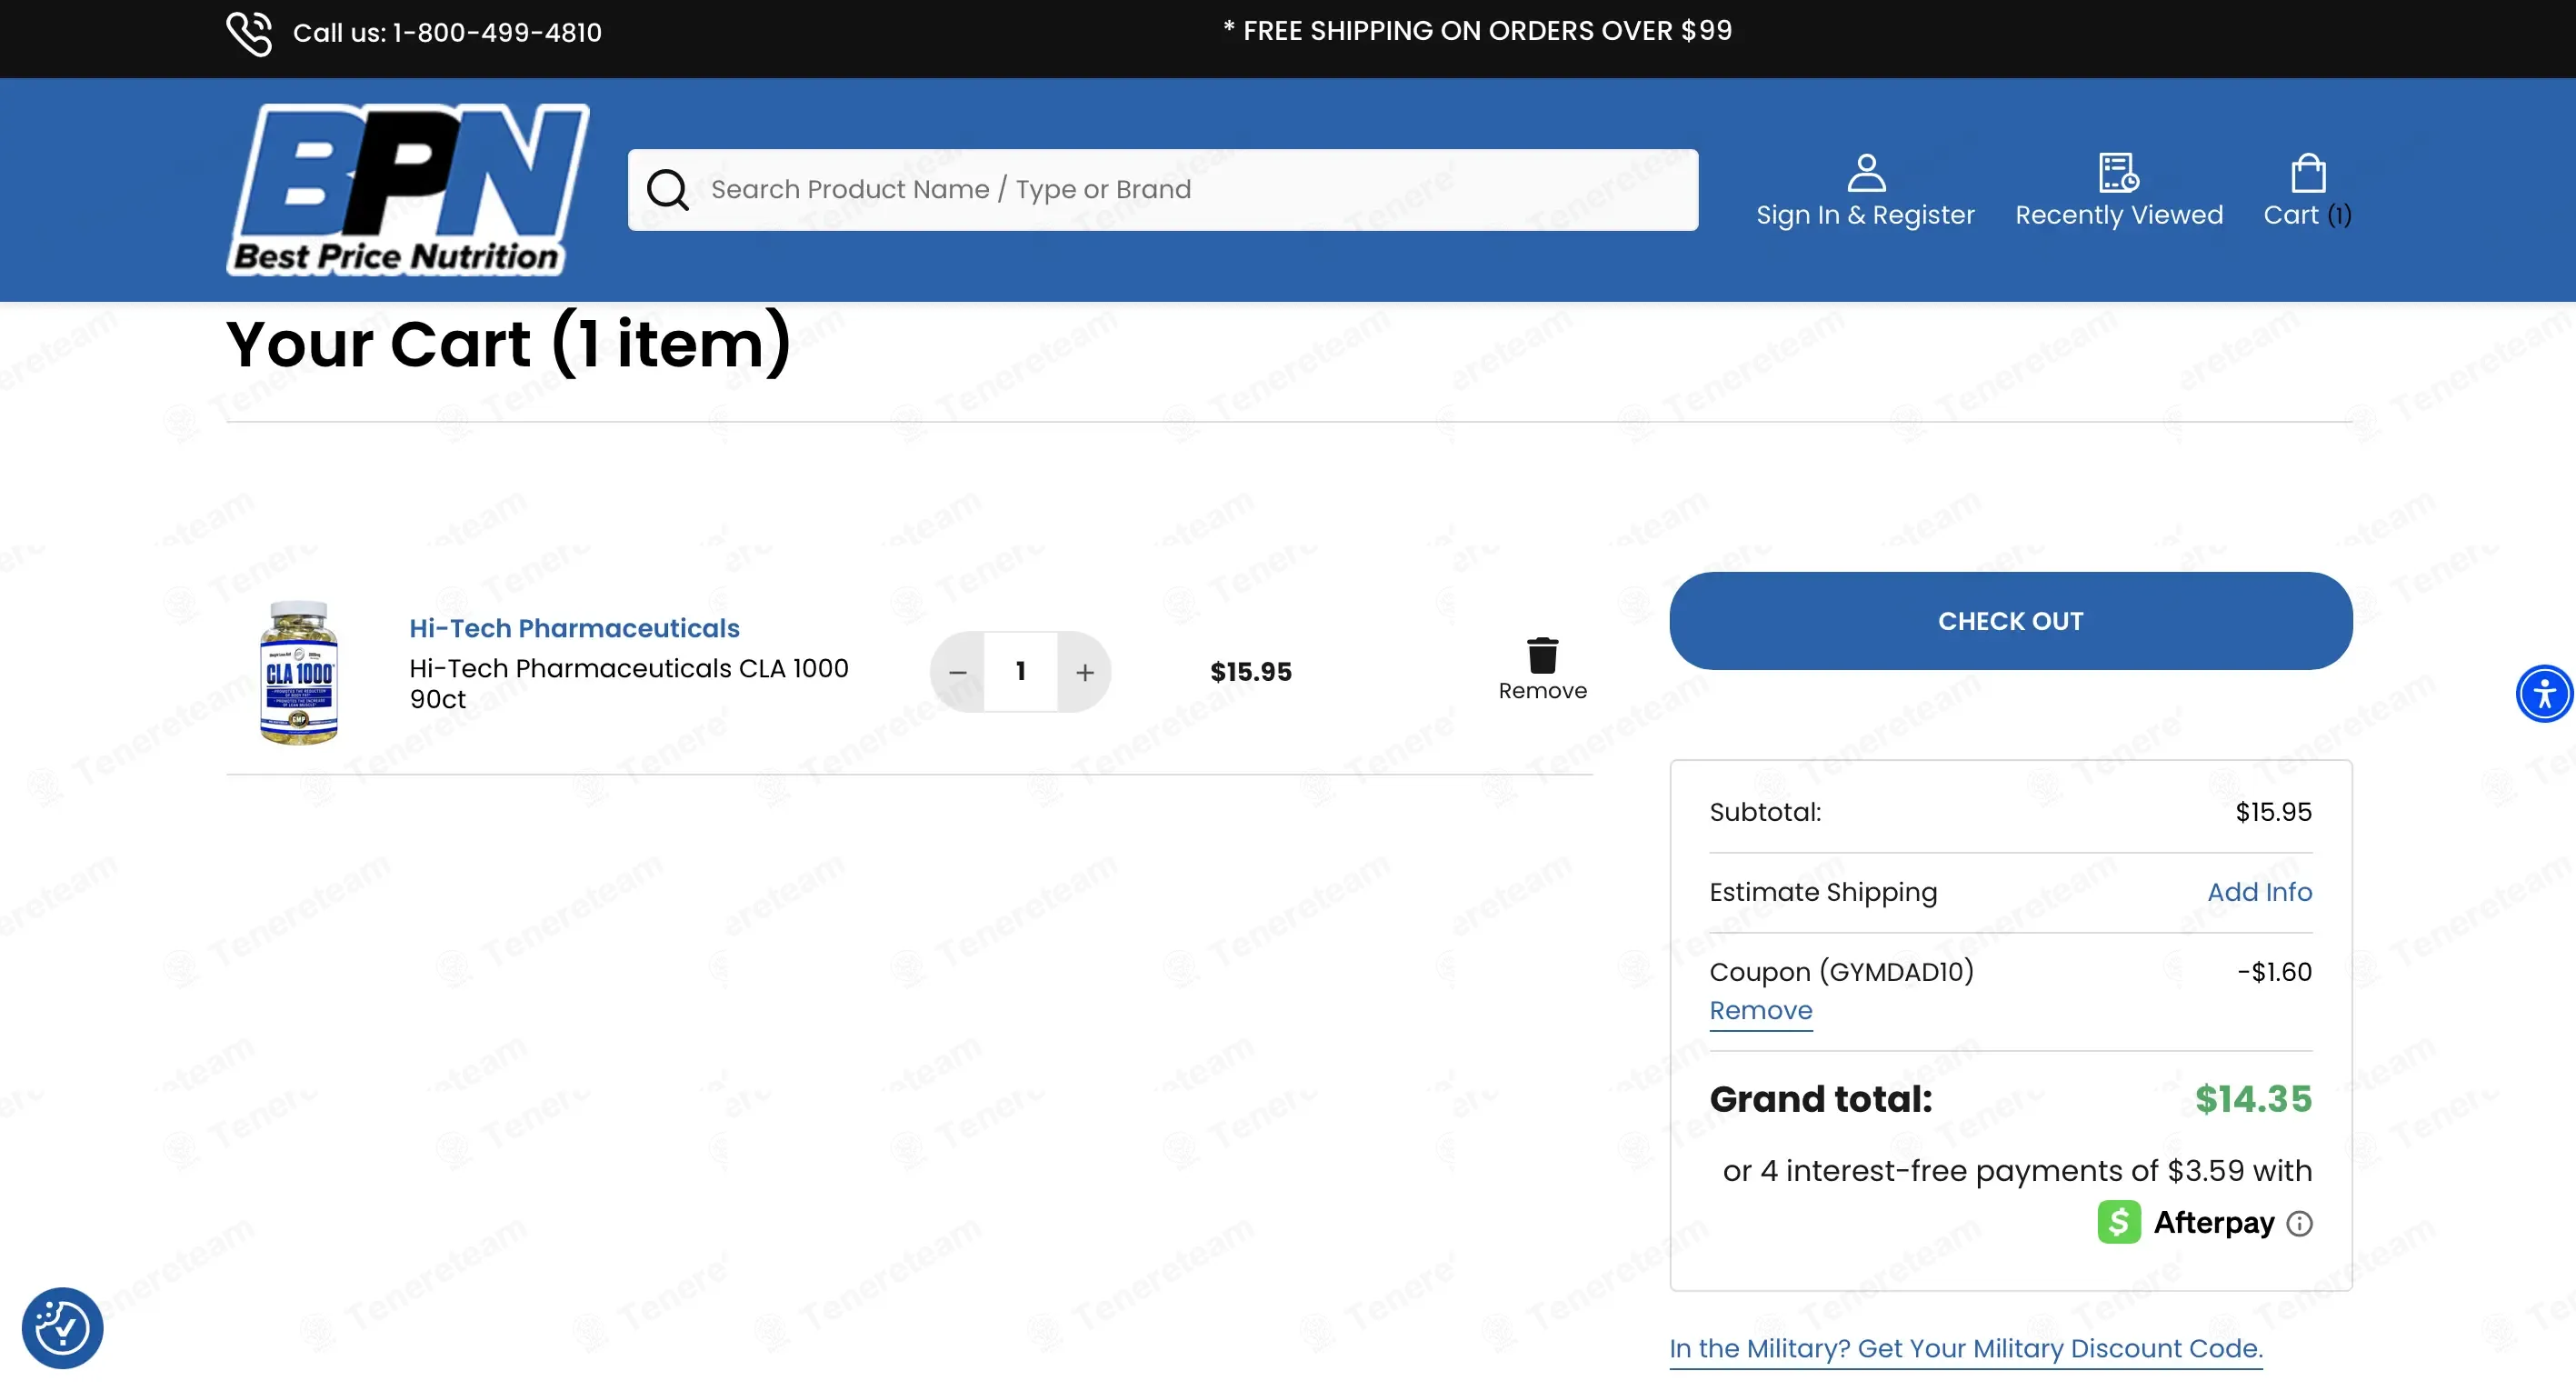Open accessibility widget icon at right edge
This screenshot has height=1391, width=2576.
[x=2545, y=693]
